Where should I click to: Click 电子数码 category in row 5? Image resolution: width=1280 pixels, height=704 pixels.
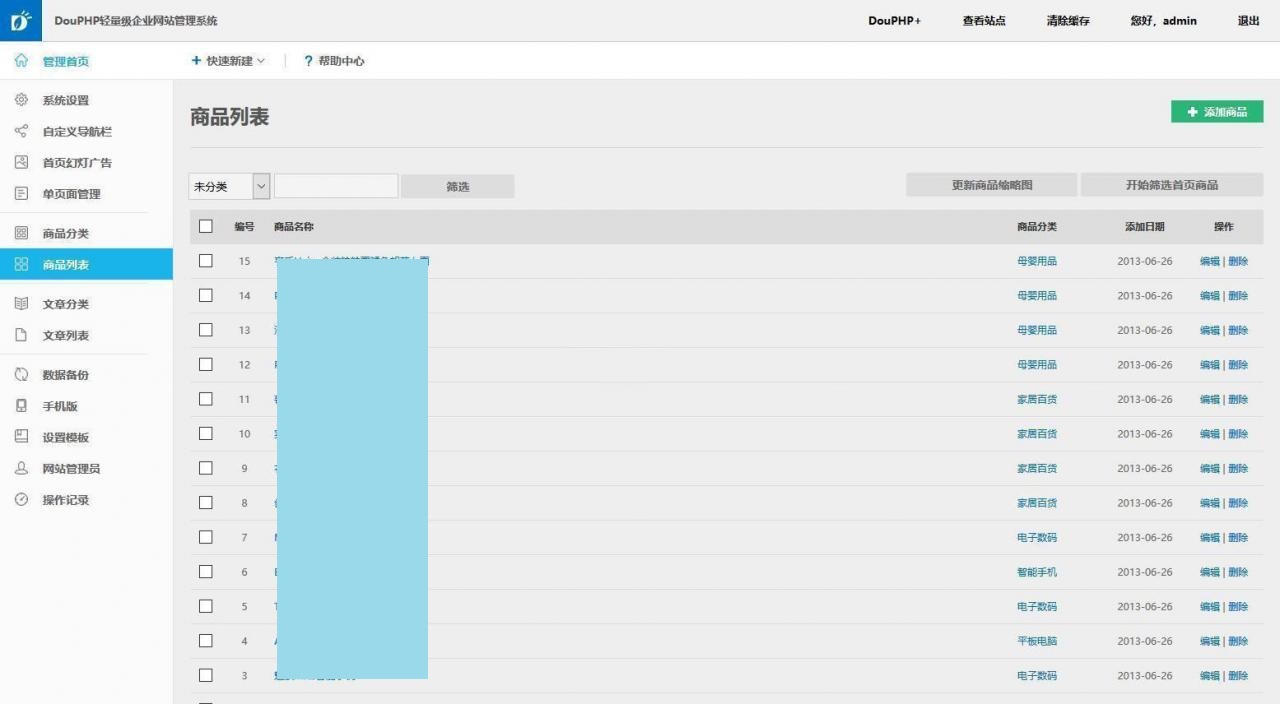[x=1037, y=607]
